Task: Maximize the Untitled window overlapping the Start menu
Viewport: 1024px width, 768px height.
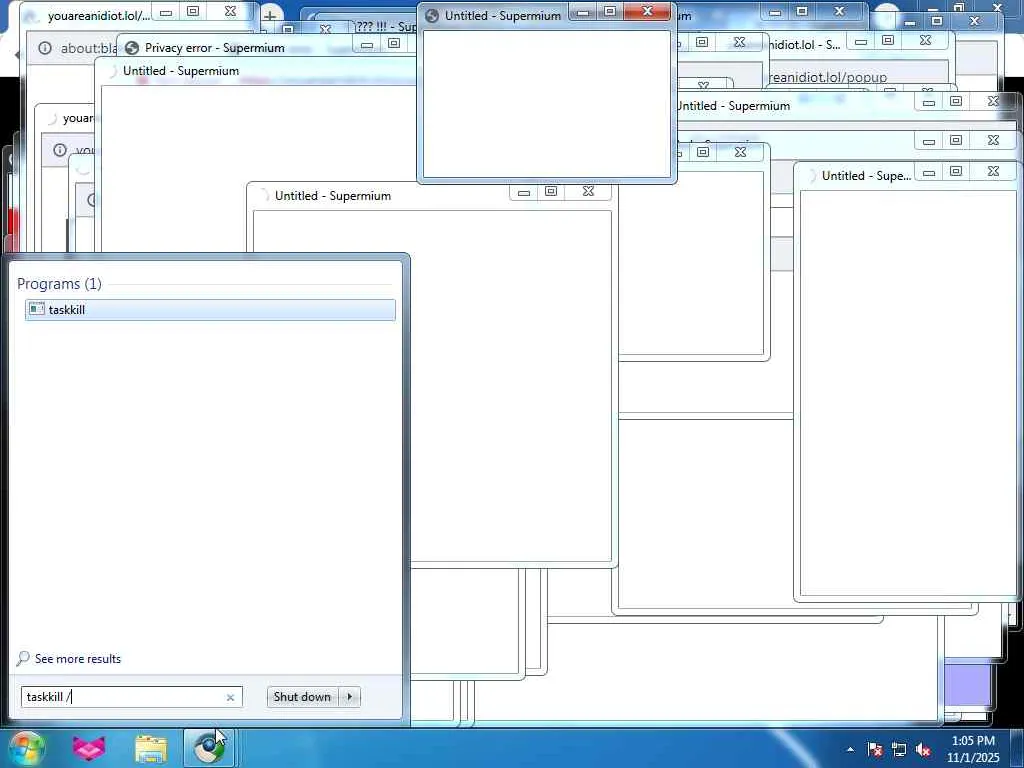Action: coord(551,191)
